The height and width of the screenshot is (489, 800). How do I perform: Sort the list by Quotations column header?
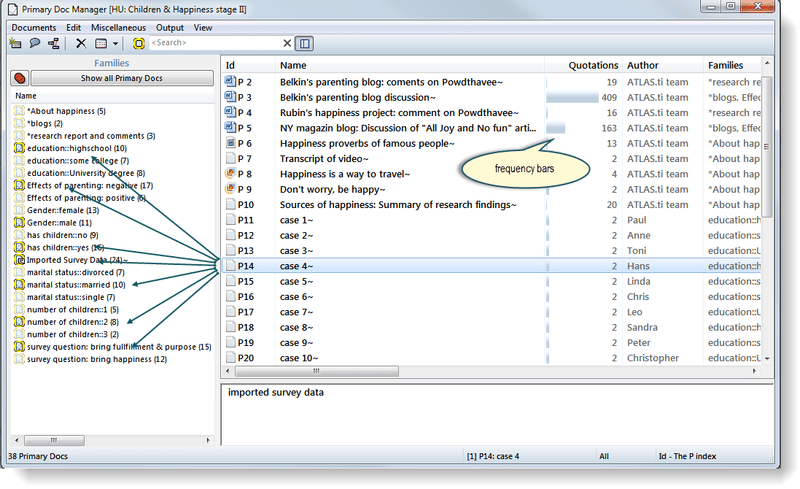592,65
